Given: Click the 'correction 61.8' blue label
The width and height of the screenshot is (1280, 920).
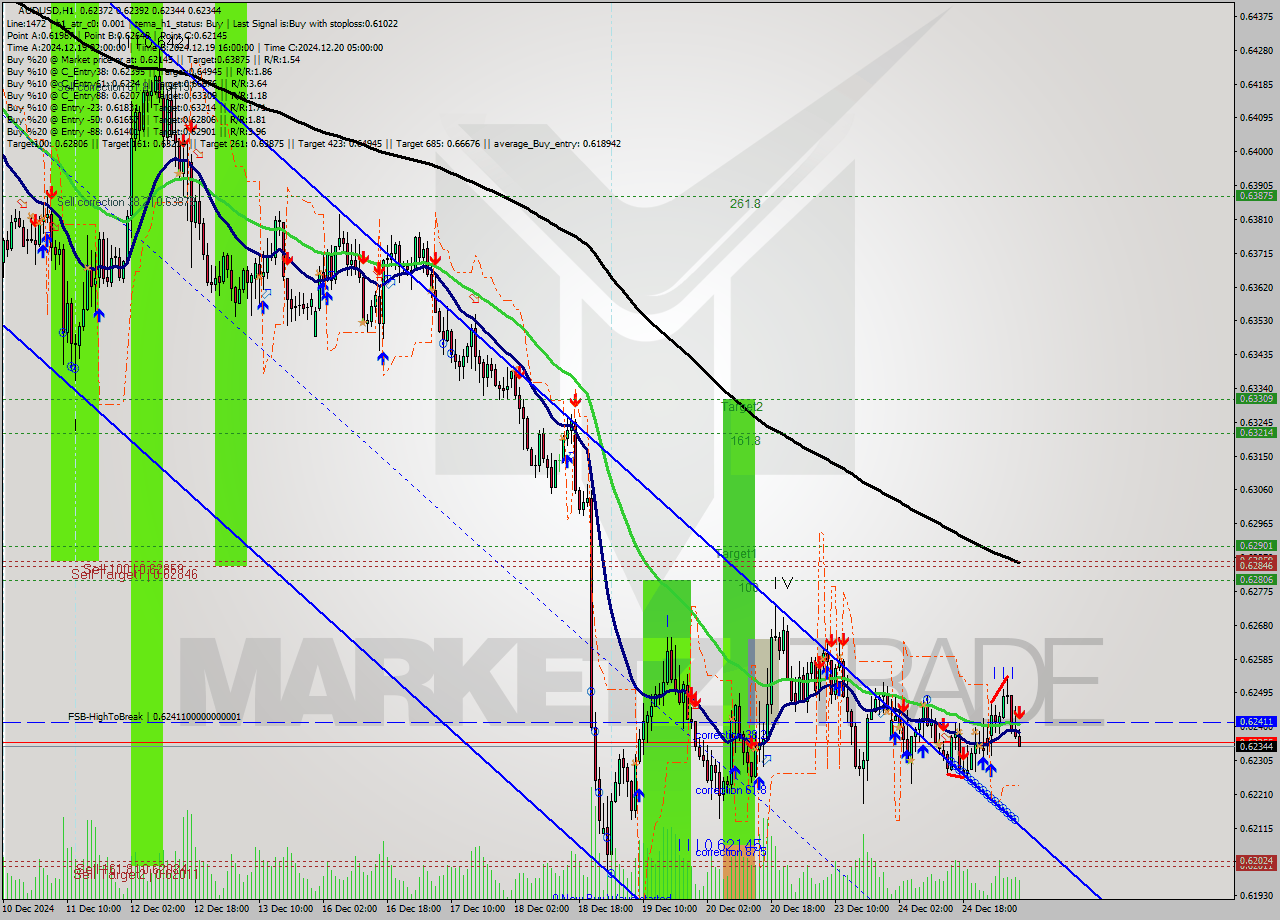Looking at the screenshot, I should [733, 790].
